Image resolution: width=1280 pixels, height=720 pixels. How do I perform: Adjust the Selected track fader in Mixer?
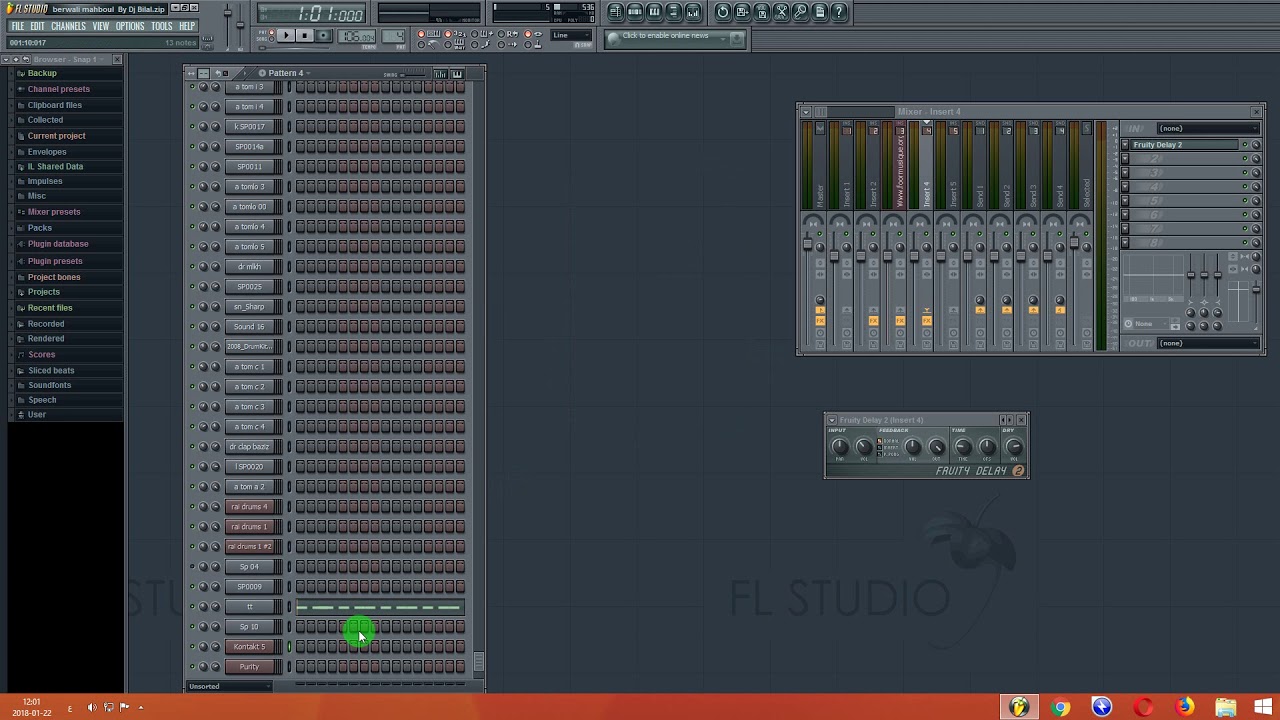pyautogui.click(x=1074, y=242)
